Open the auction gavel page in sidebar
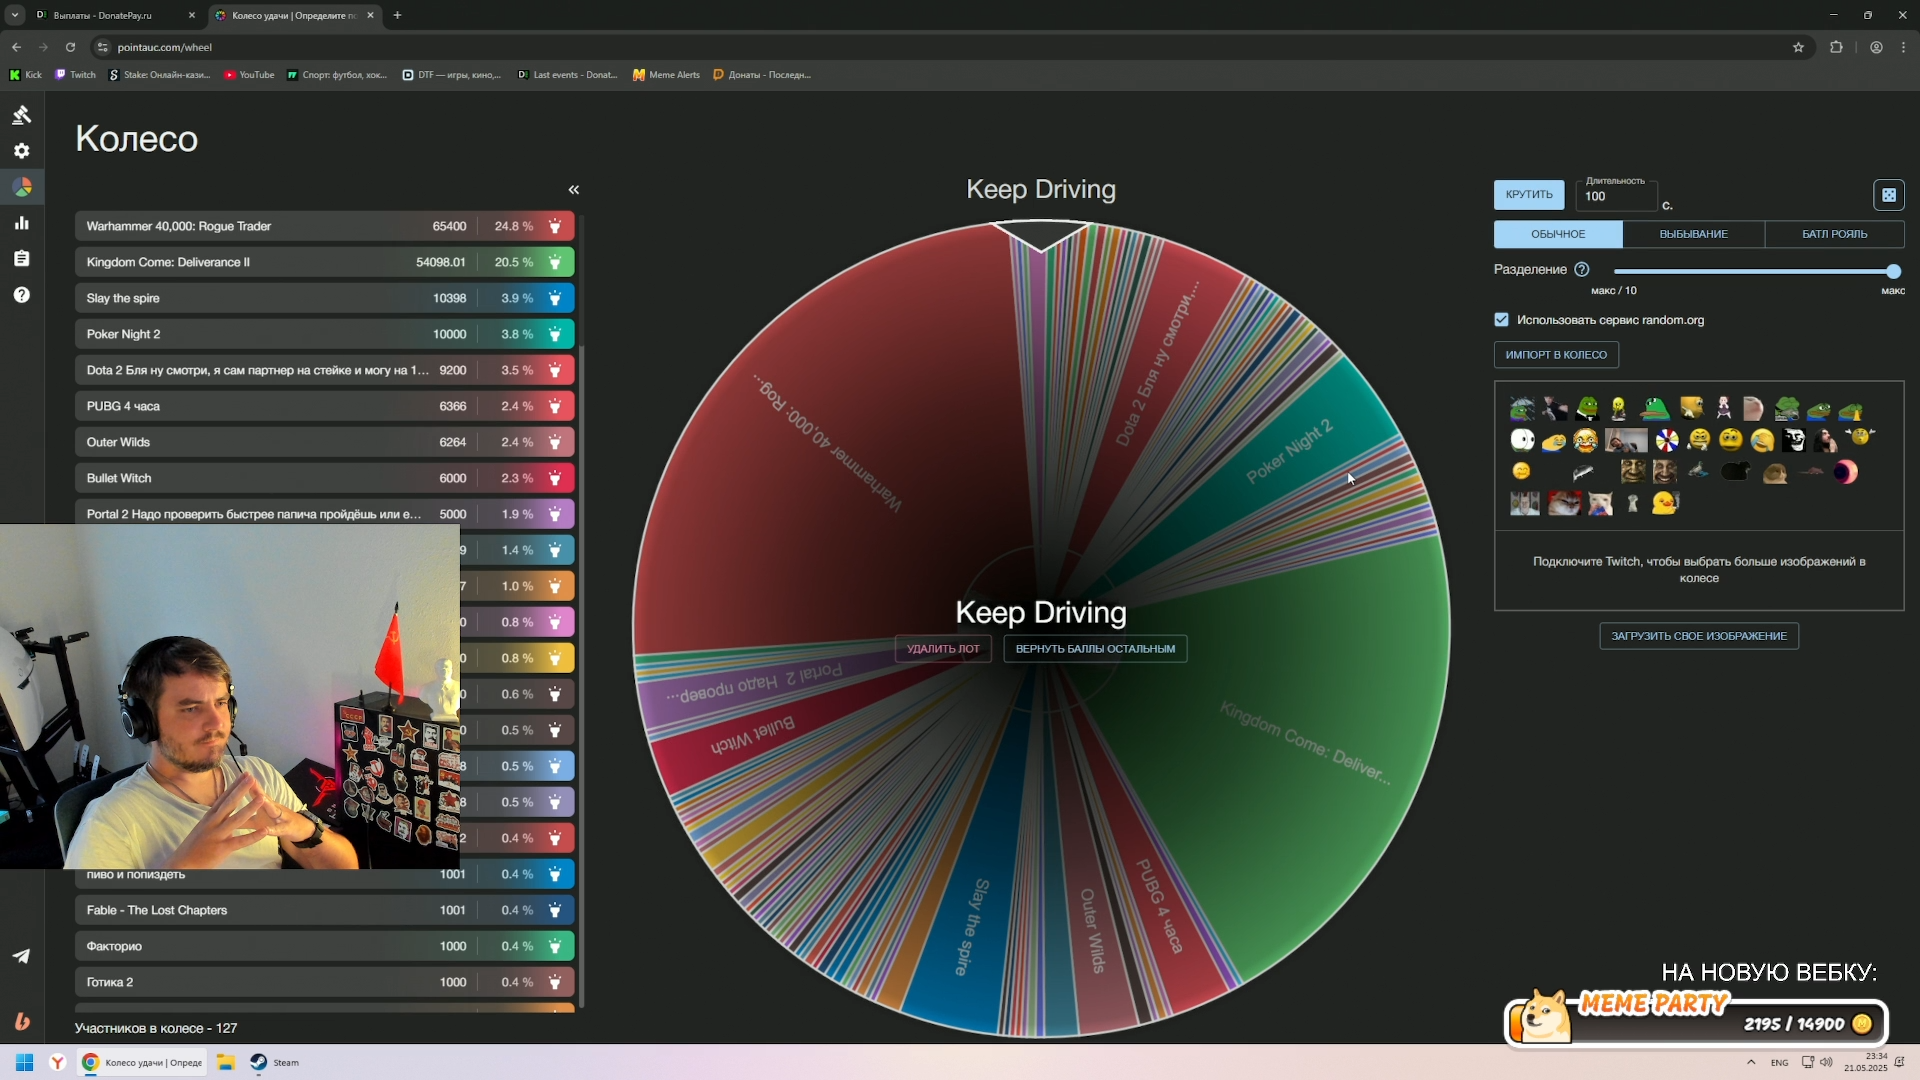The width and height of the screenshot is (1920, 1080). point(21,115)
